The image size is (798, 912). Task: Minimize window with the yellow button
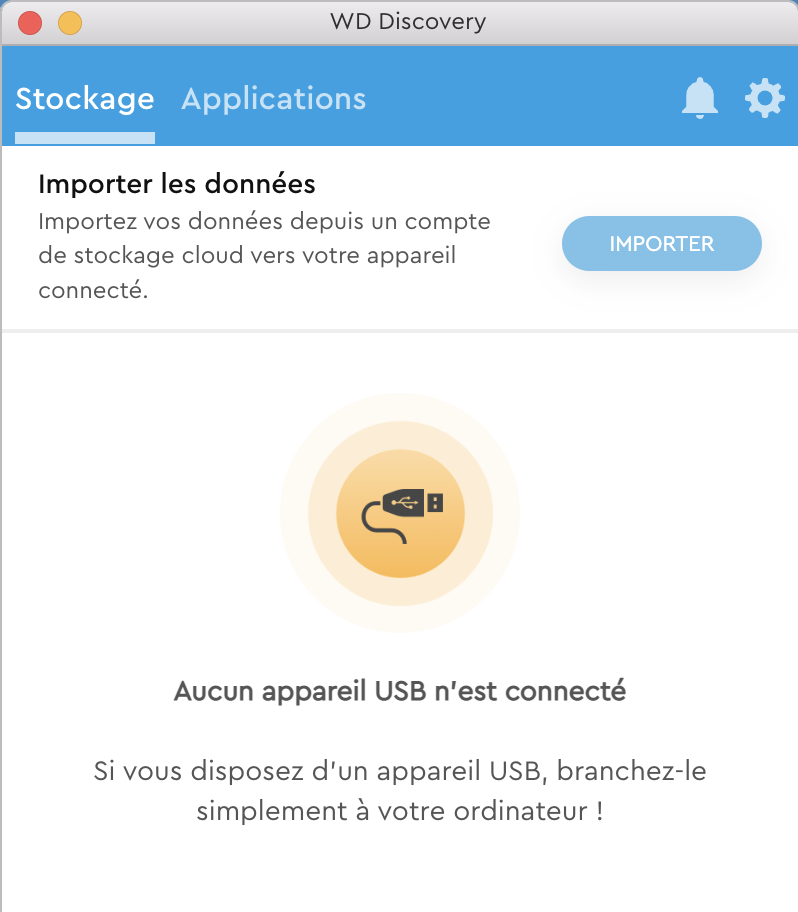coord(70,22)
